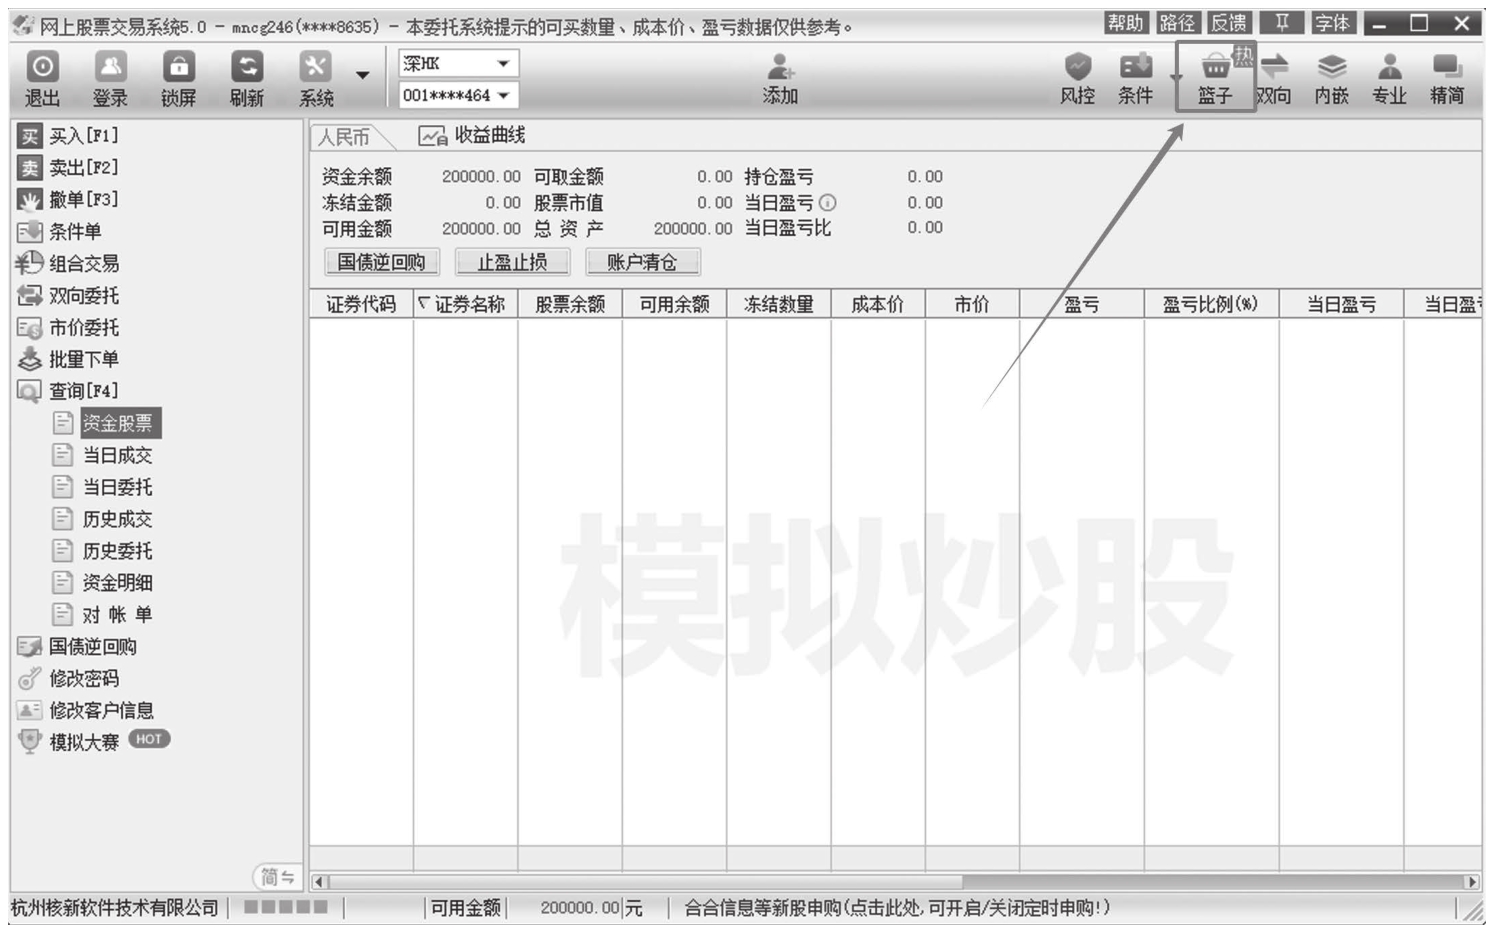Image resolution: width=1489 pixels, height=929 pixels.
Task: Open 风控 risk control icon
Action: (1077, 79)
